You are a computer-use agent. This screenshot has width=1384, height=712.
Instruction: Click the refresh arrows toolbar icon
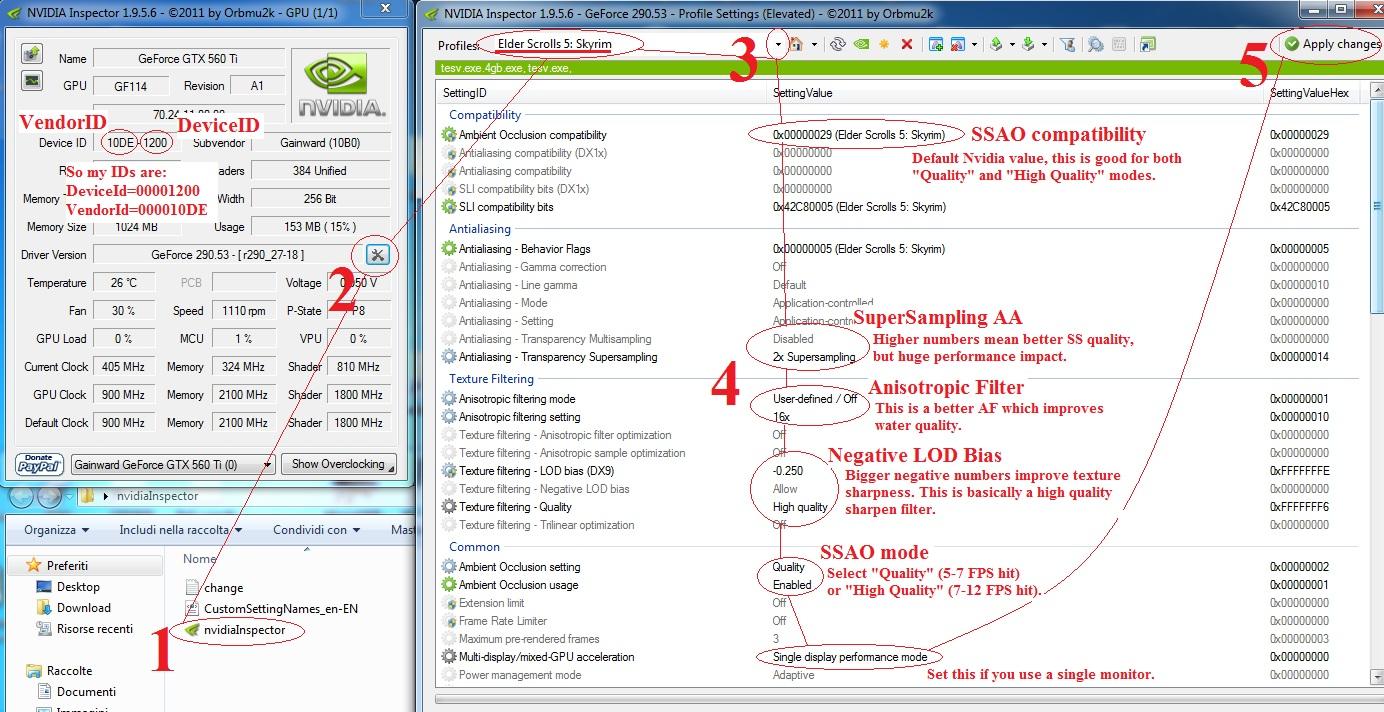[x=838, y=44]
